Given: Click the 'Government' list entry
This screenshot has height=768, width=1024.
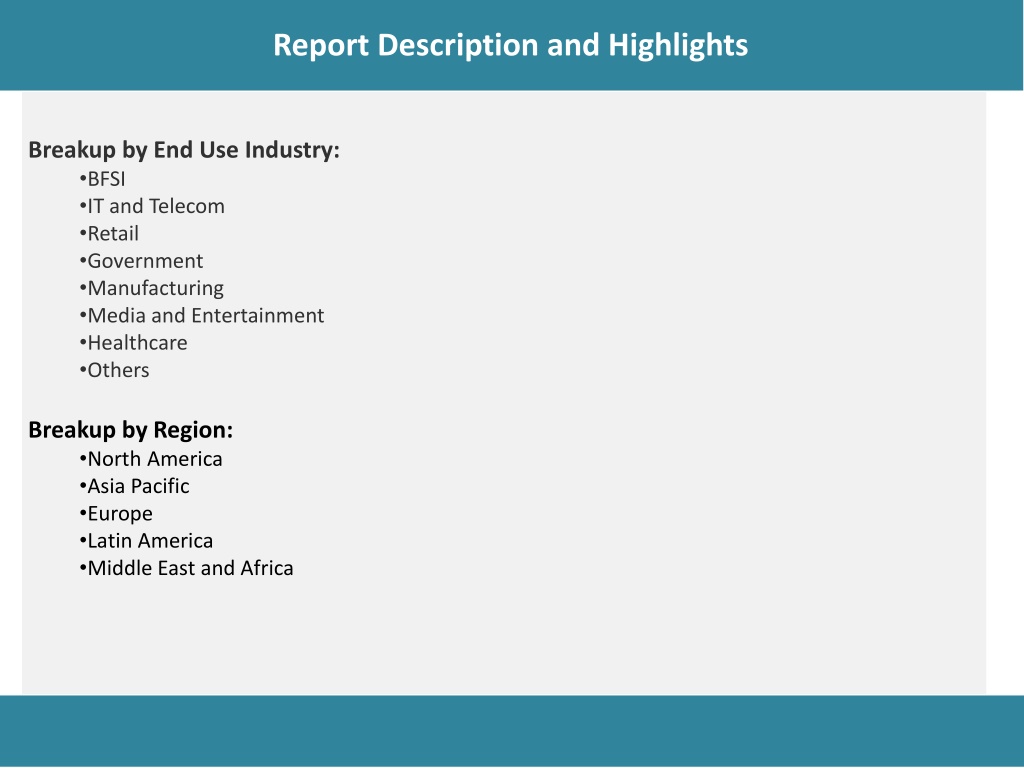Looking at the screenshot, I should 141,261.
